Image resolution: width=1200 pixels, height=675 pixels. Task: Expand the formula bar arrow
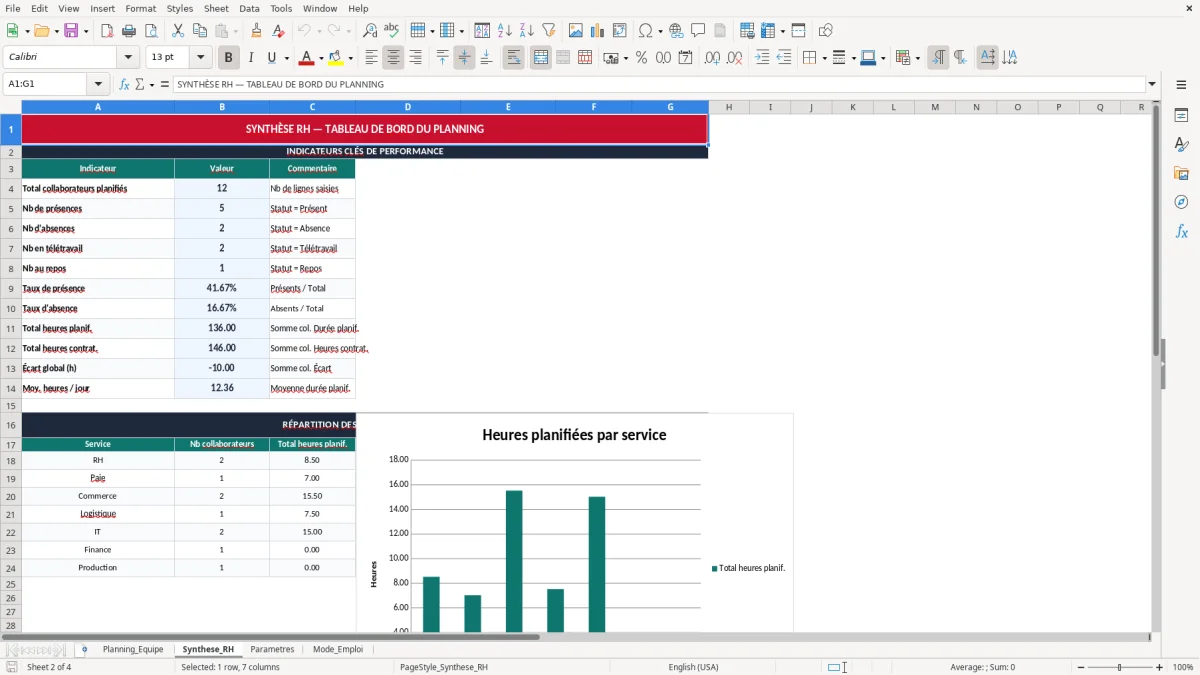1152,85
